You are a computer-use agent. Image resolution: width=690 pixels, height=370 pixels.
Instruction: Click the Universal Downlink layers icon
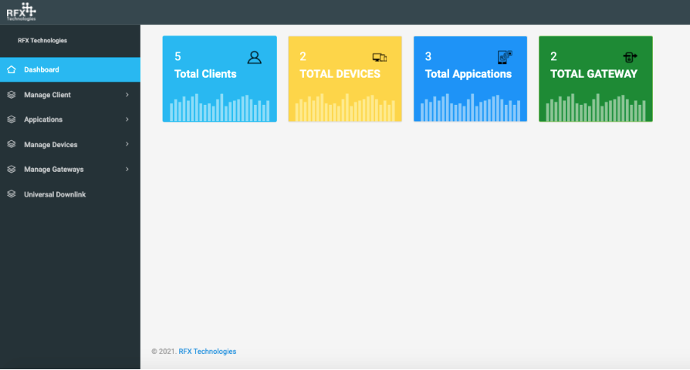click(11, 194)
